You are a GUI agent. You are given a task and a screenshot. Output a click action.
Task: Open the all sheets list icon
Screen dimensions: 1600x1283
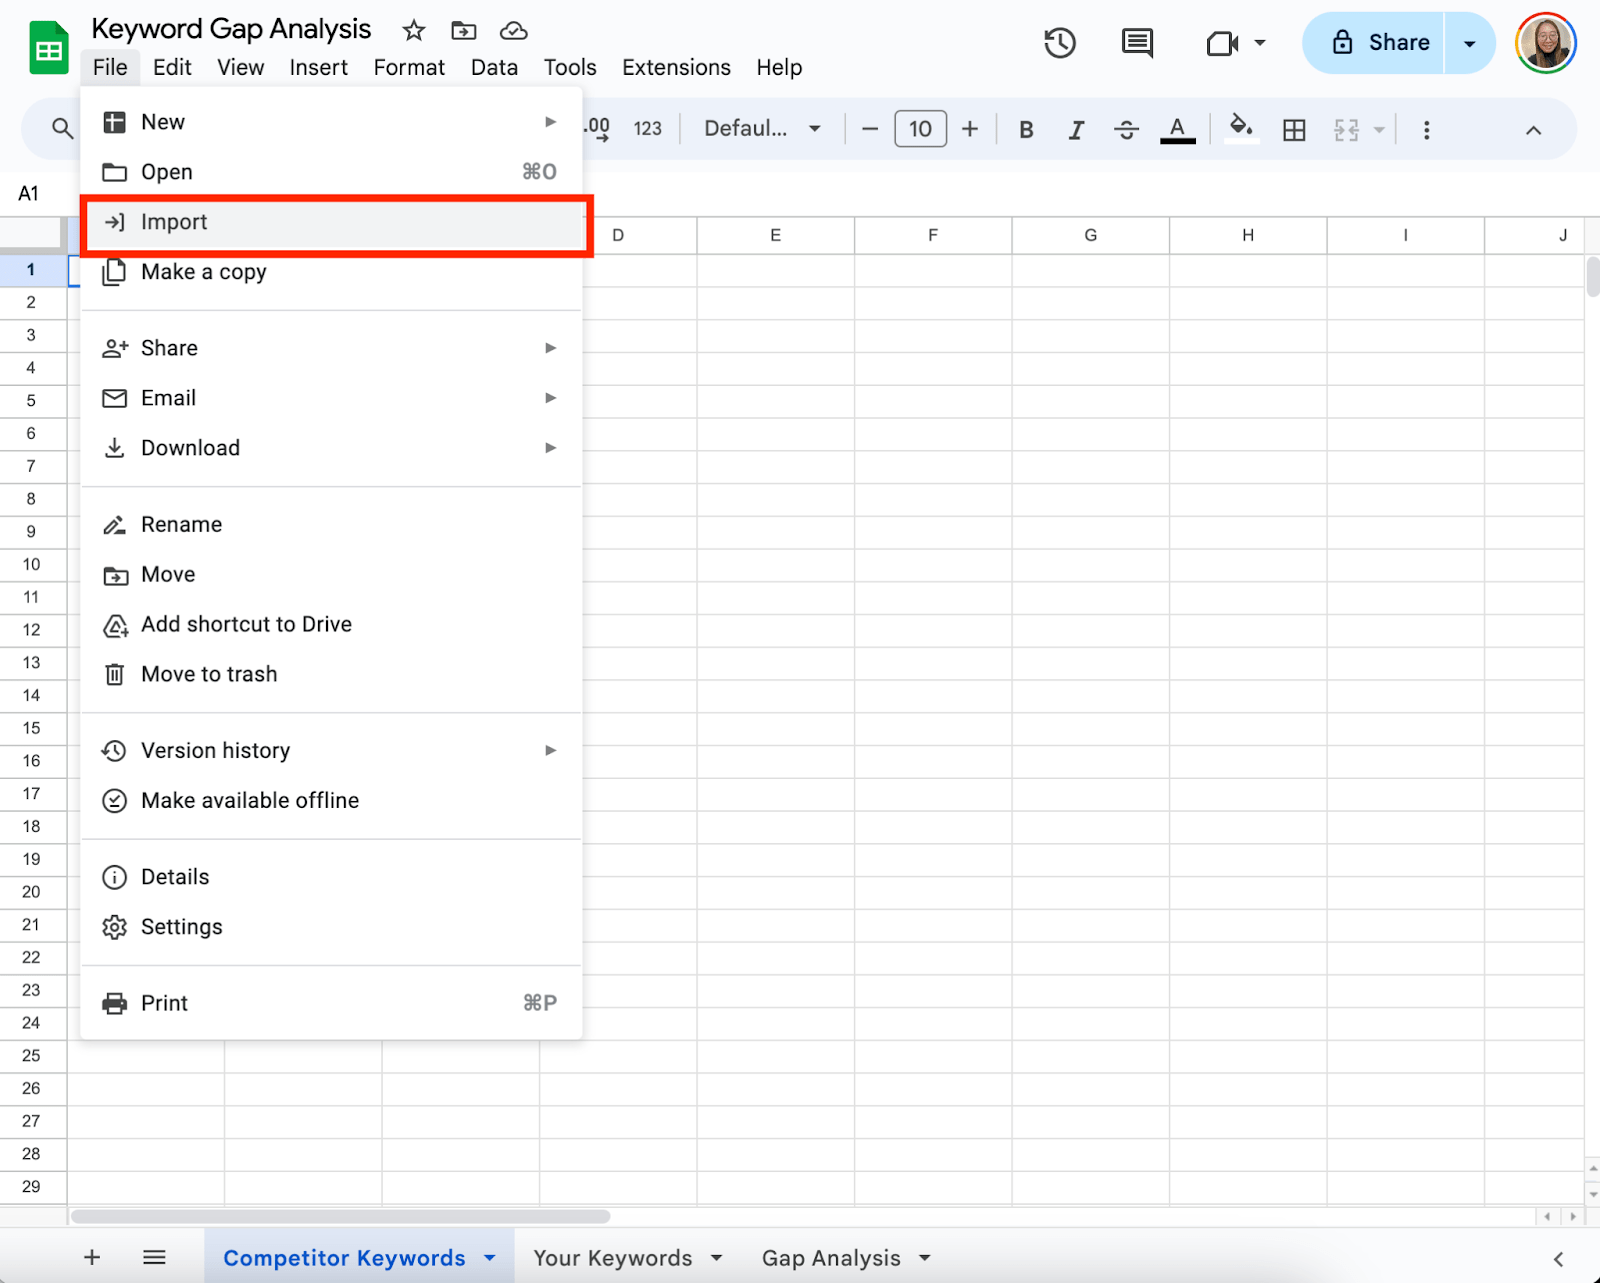click(154, 1257)
